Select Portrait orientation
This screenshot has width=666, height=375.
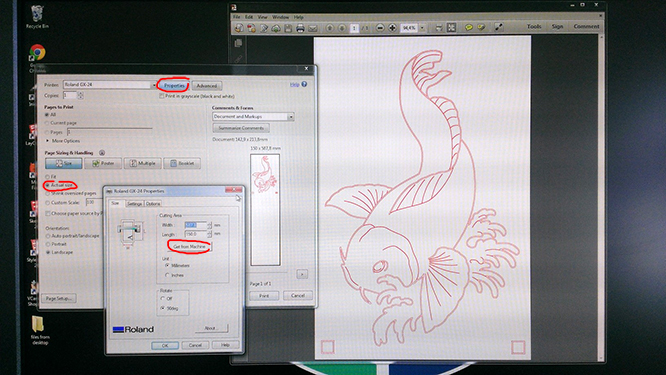point(48,244)
